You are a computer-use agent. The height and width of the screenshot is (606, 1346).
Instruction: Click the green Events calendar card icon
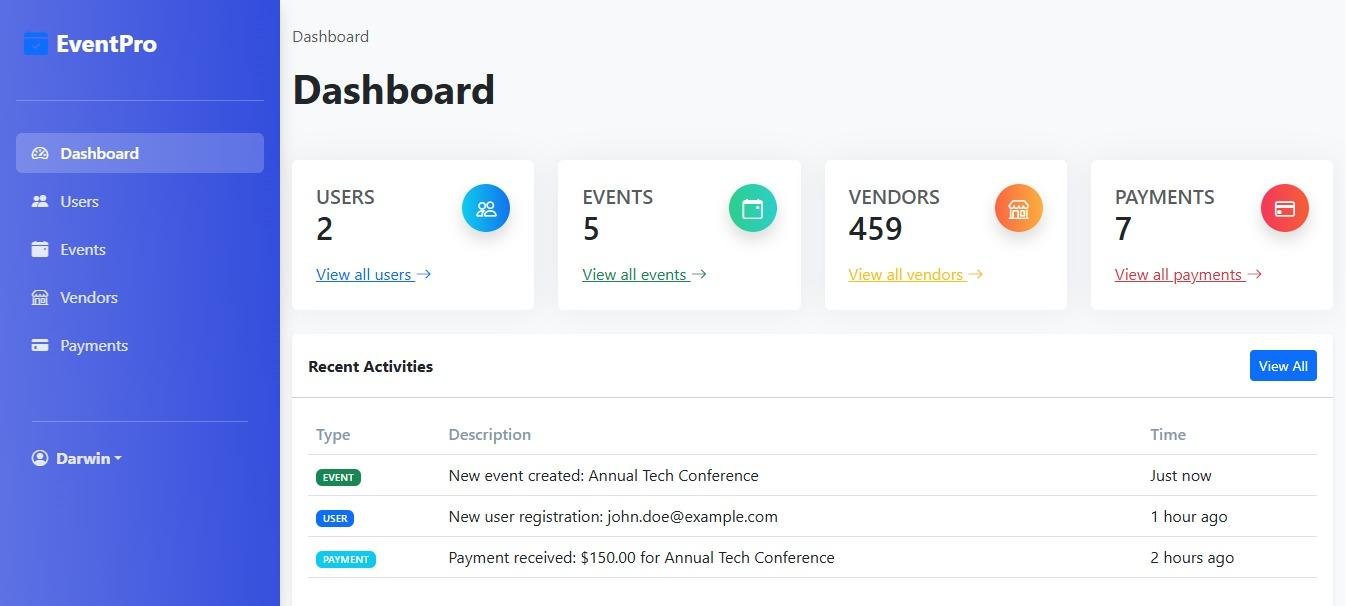coord(752,209)
